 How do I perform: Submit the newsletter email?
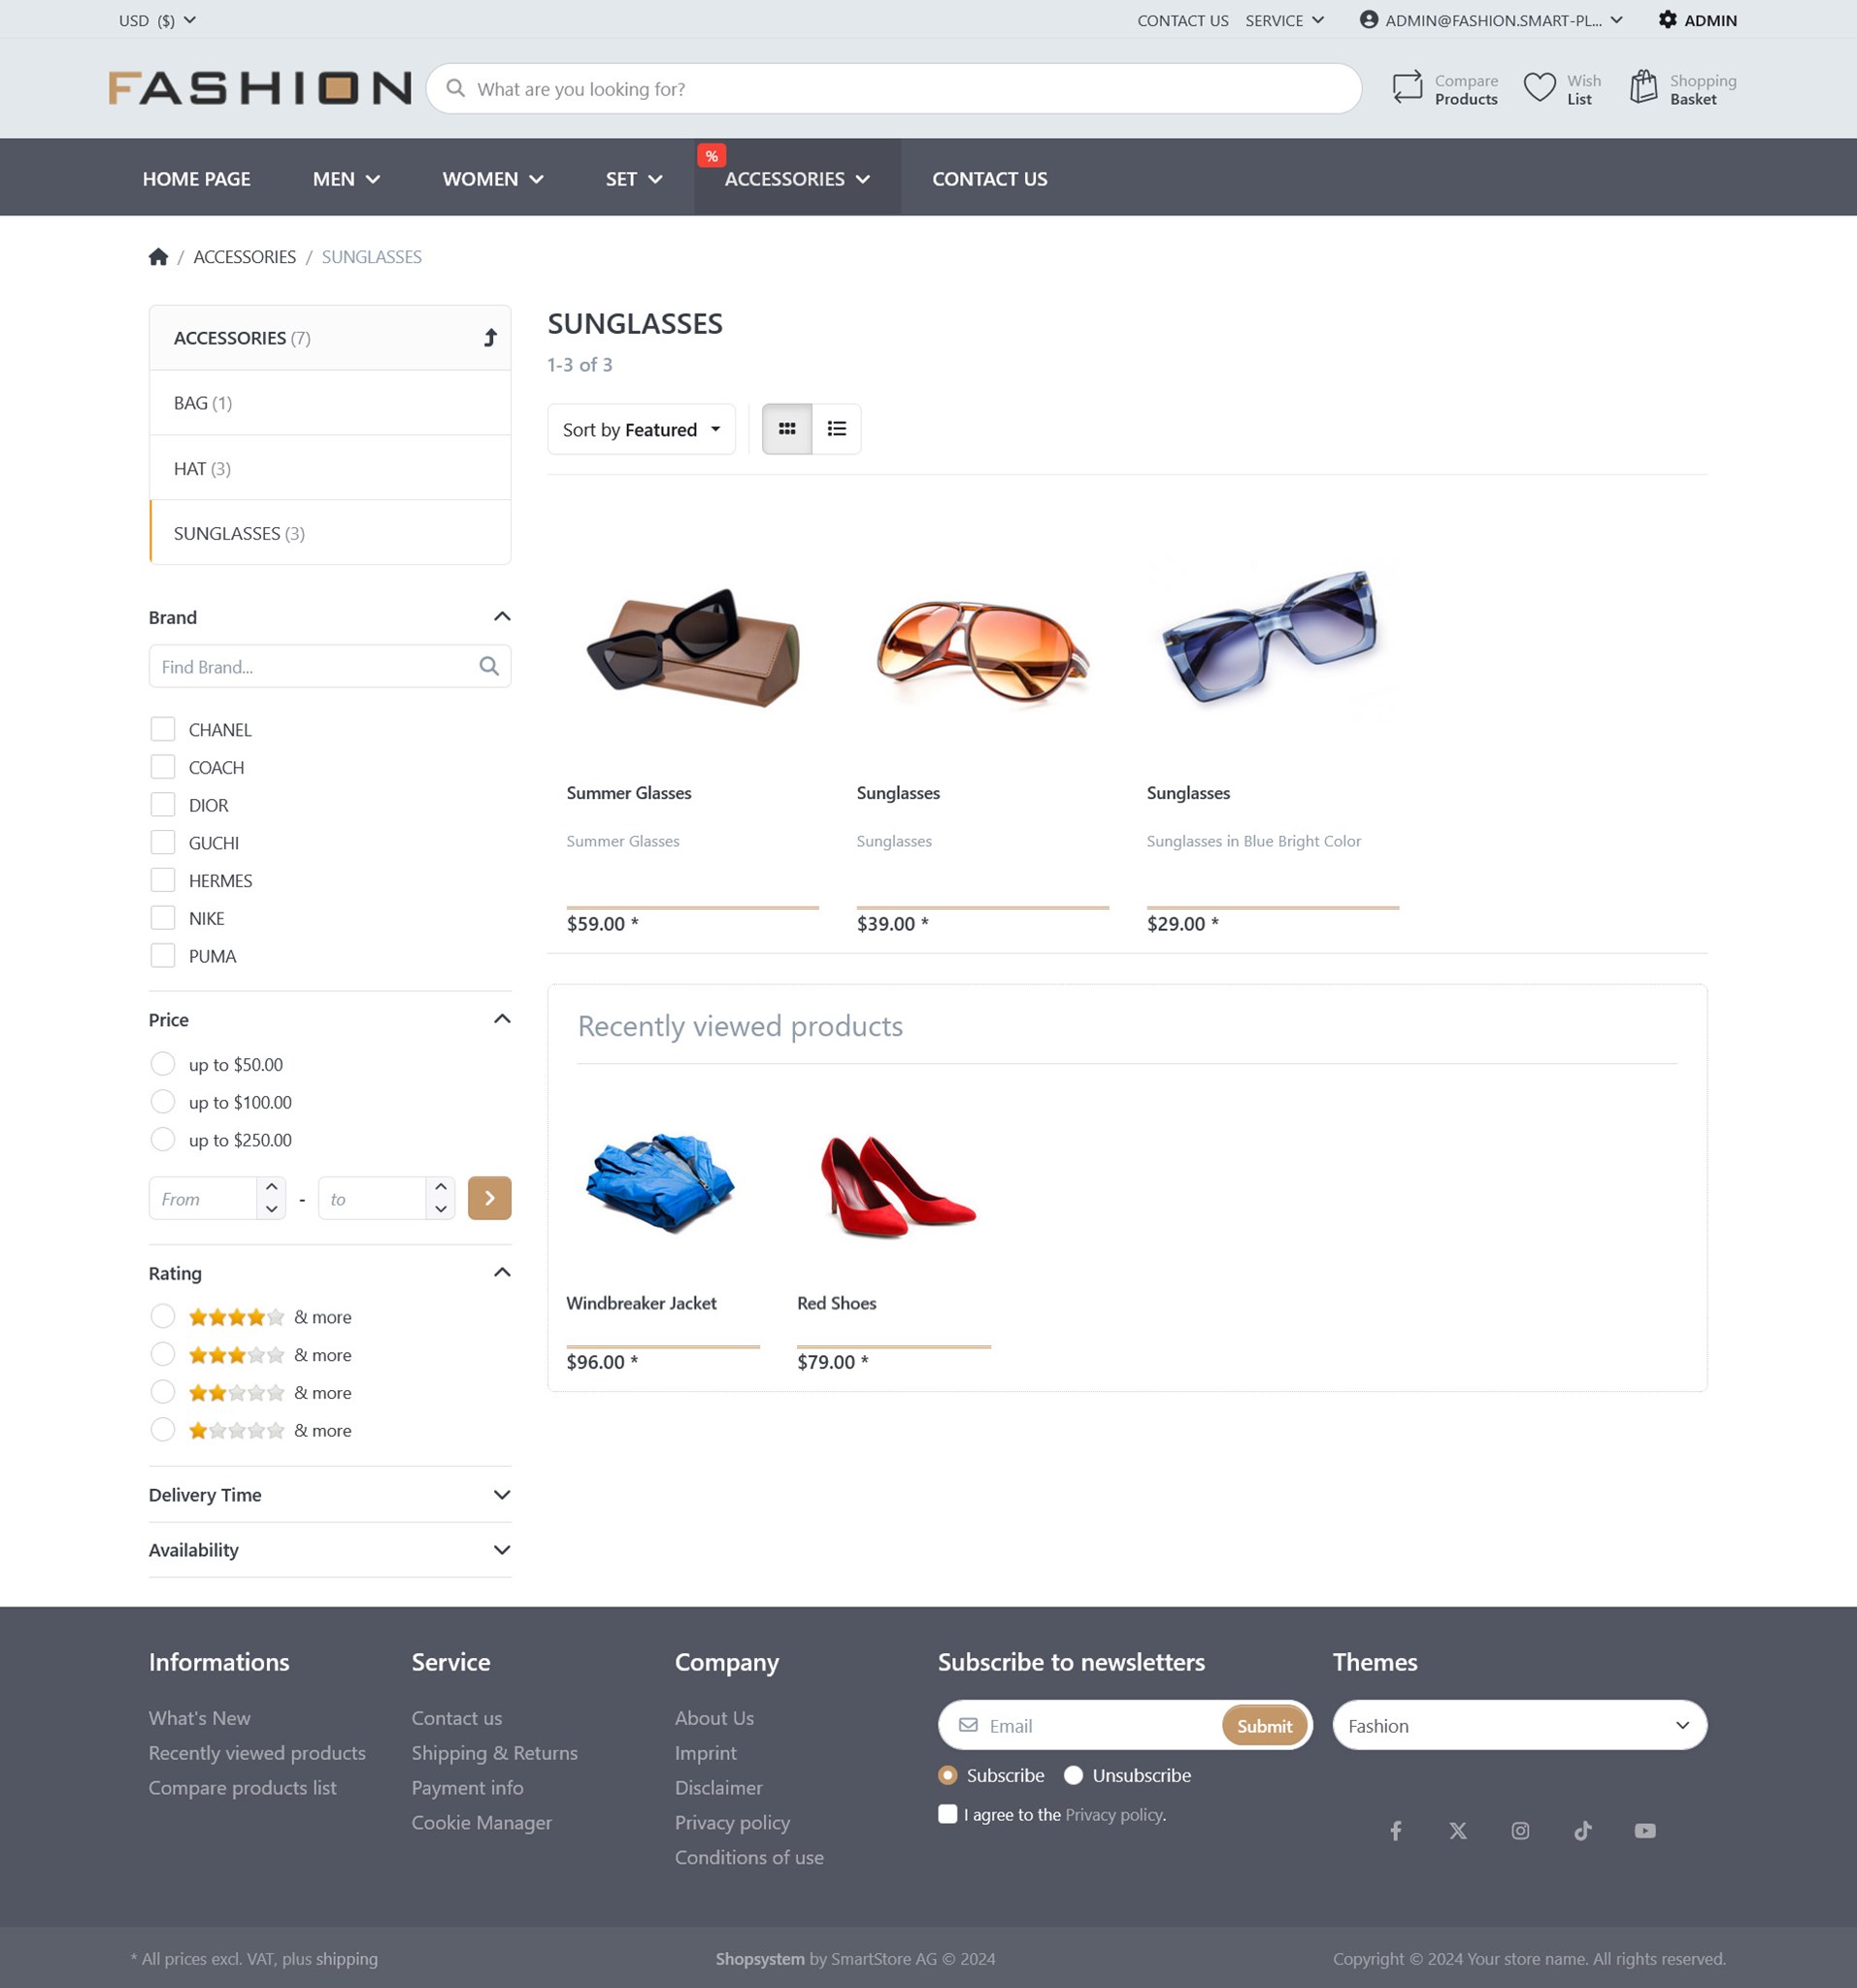pos(1264,1725)
